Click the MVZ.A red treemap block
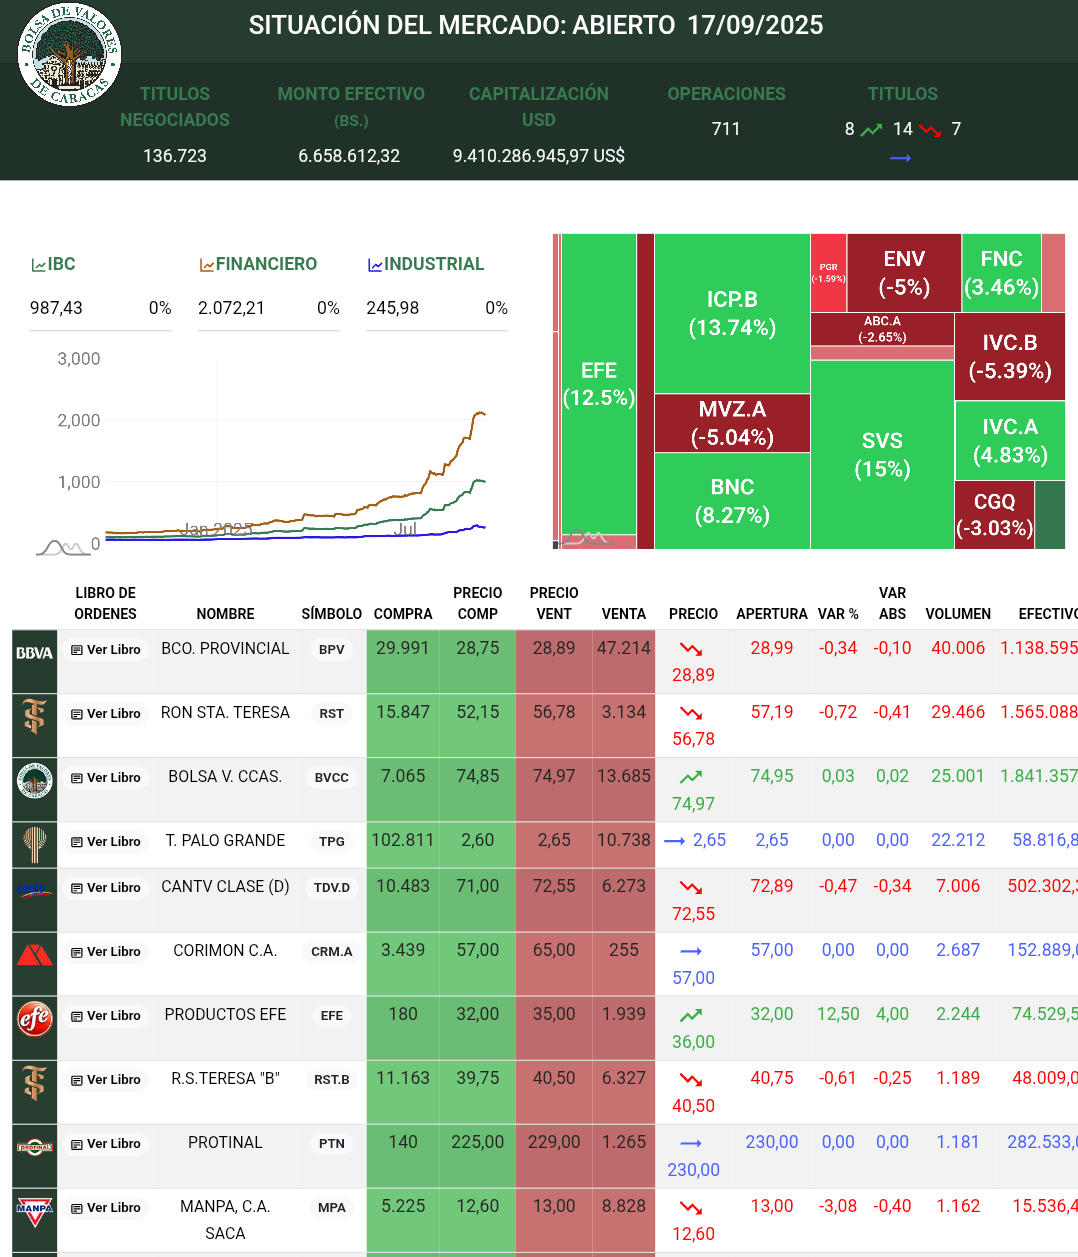The width and height of the screenshot is (1078, 1257). 732,423
